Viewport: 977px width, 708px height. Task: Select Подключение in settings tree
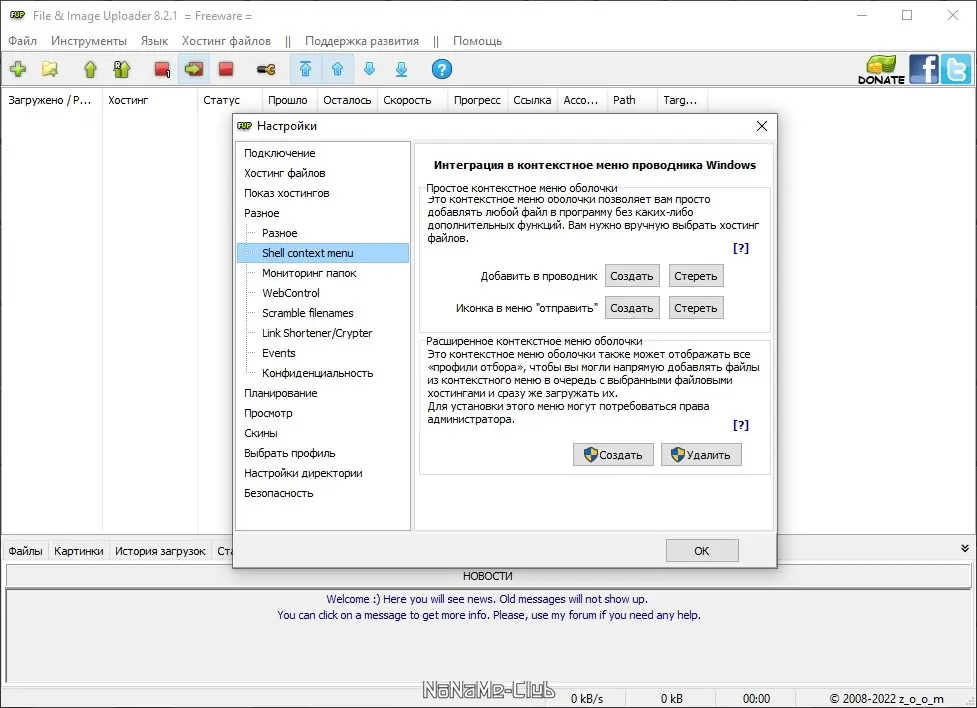coord(280,153)
